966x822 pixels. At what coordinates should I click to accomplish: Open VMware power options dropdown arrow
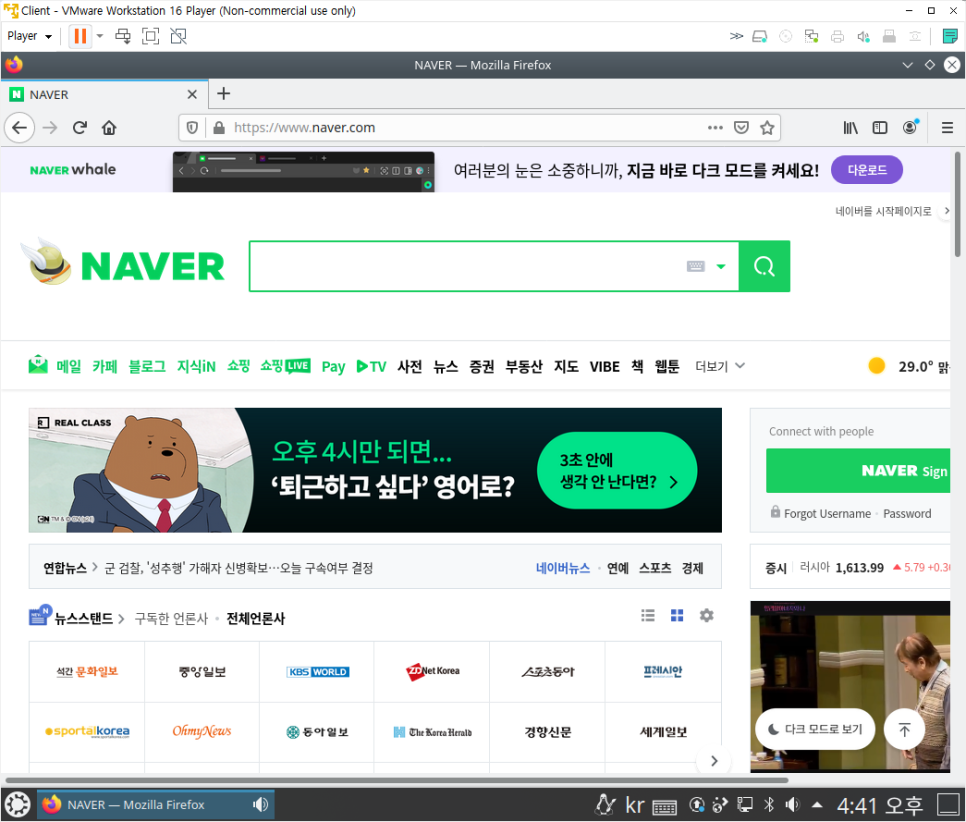pyautogui.click(x=100, y=36)
